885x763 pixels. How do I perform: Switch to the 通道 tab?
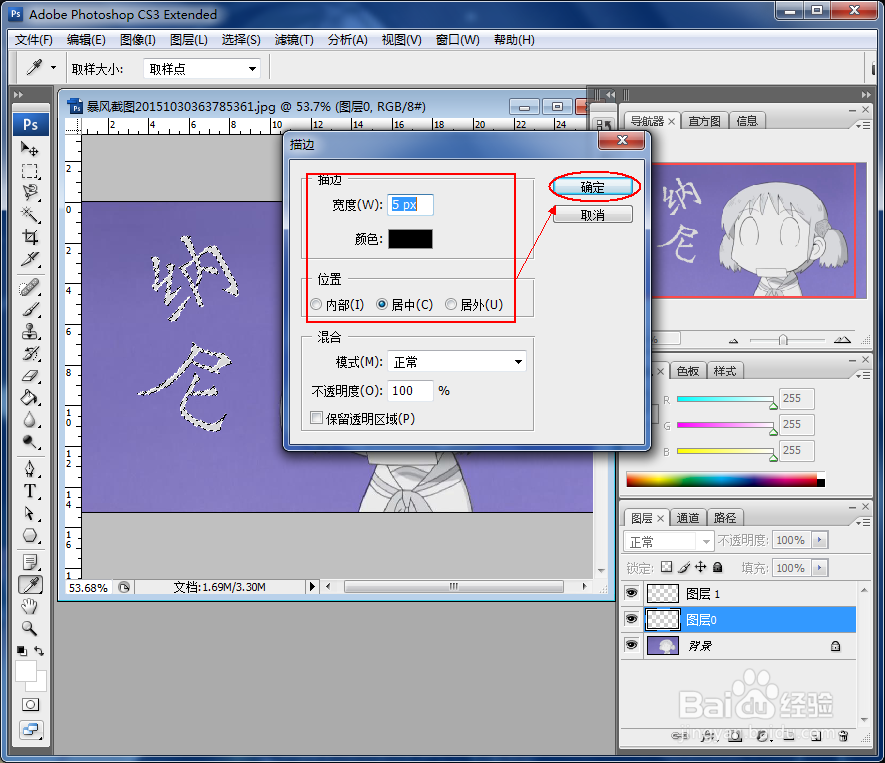point(688,517)
